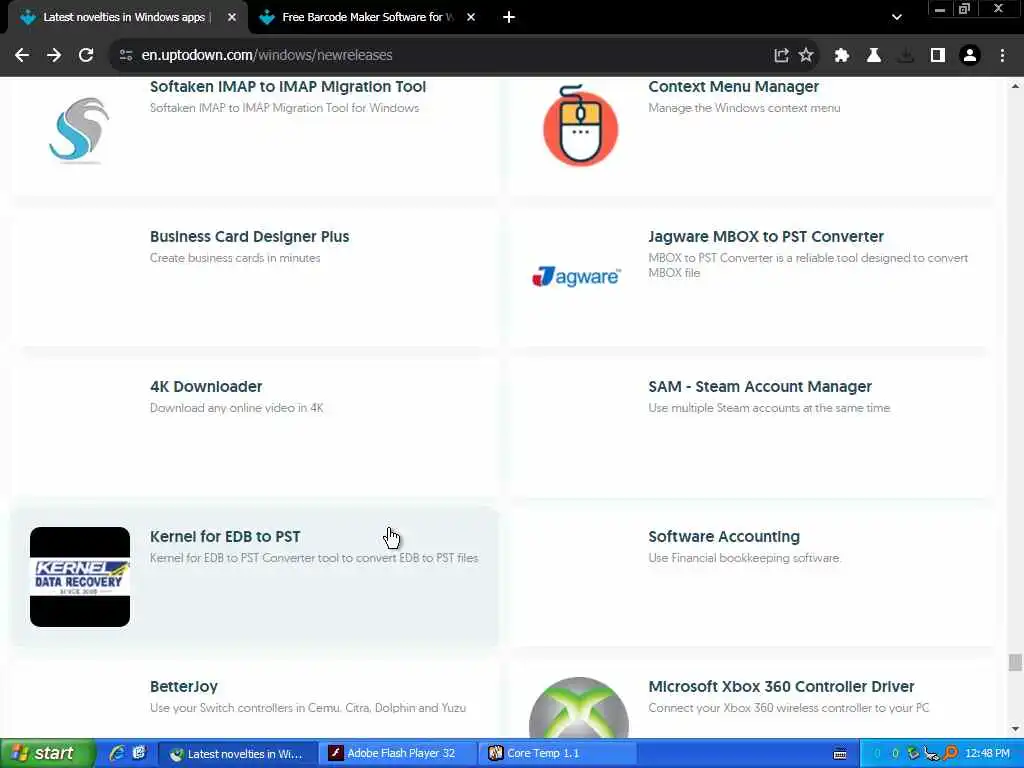This screenshot has width=1024, height=768.
Task: Open the Downloads icon in toolbar
Action: click(905, 56)
